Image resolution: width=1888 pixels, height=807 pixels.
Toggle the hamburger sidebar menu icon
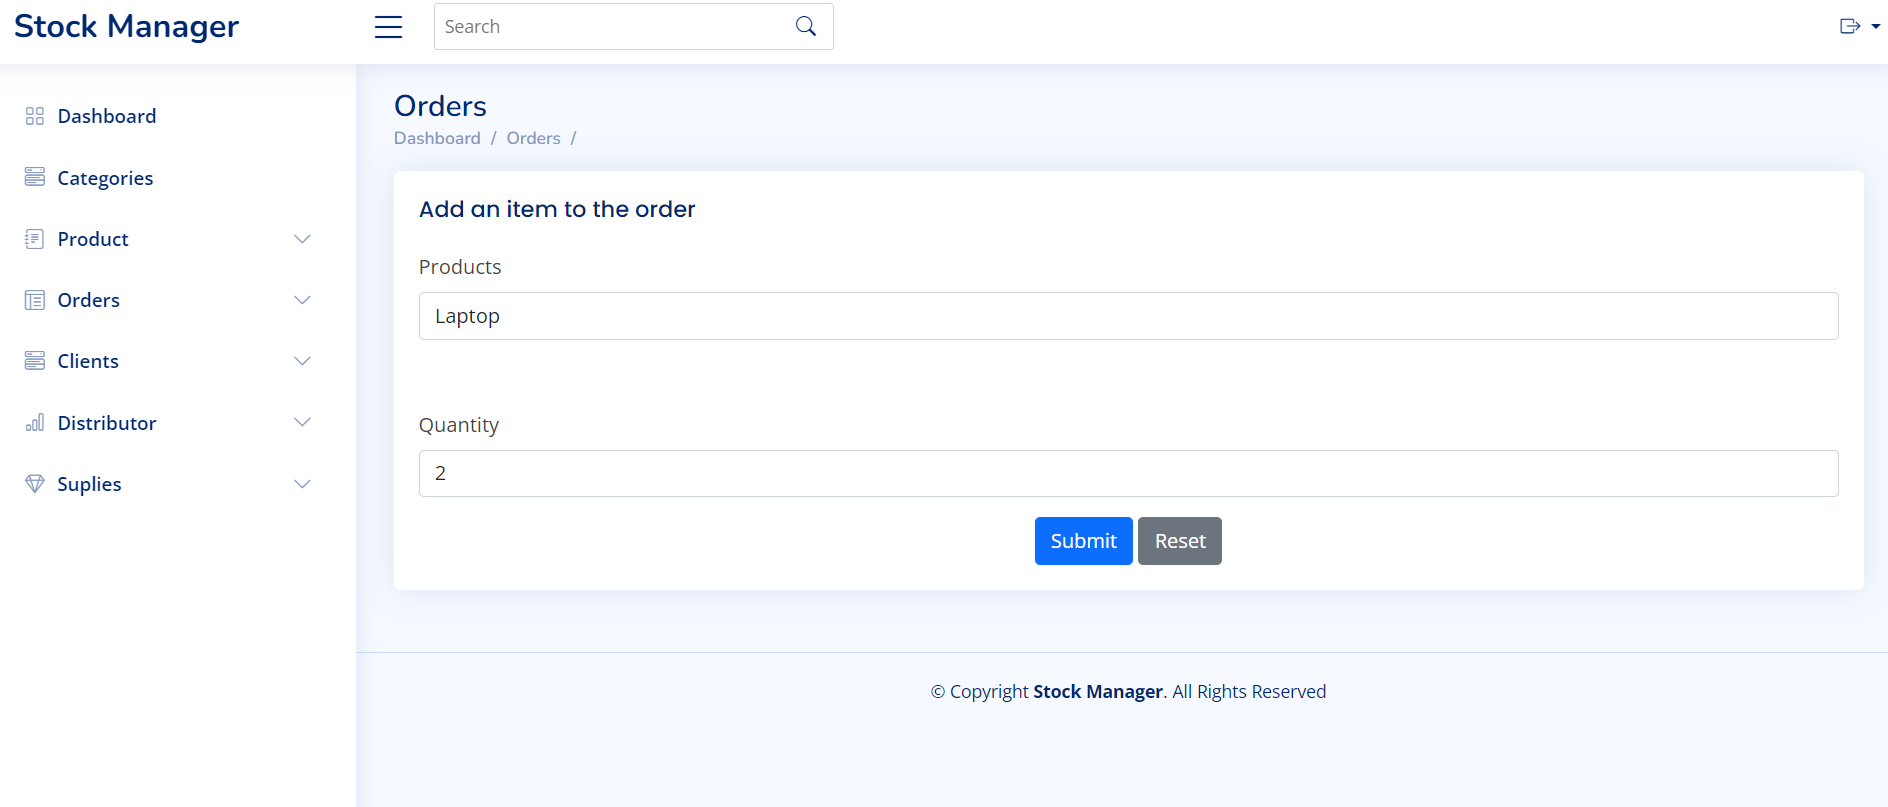pos(388,27)
